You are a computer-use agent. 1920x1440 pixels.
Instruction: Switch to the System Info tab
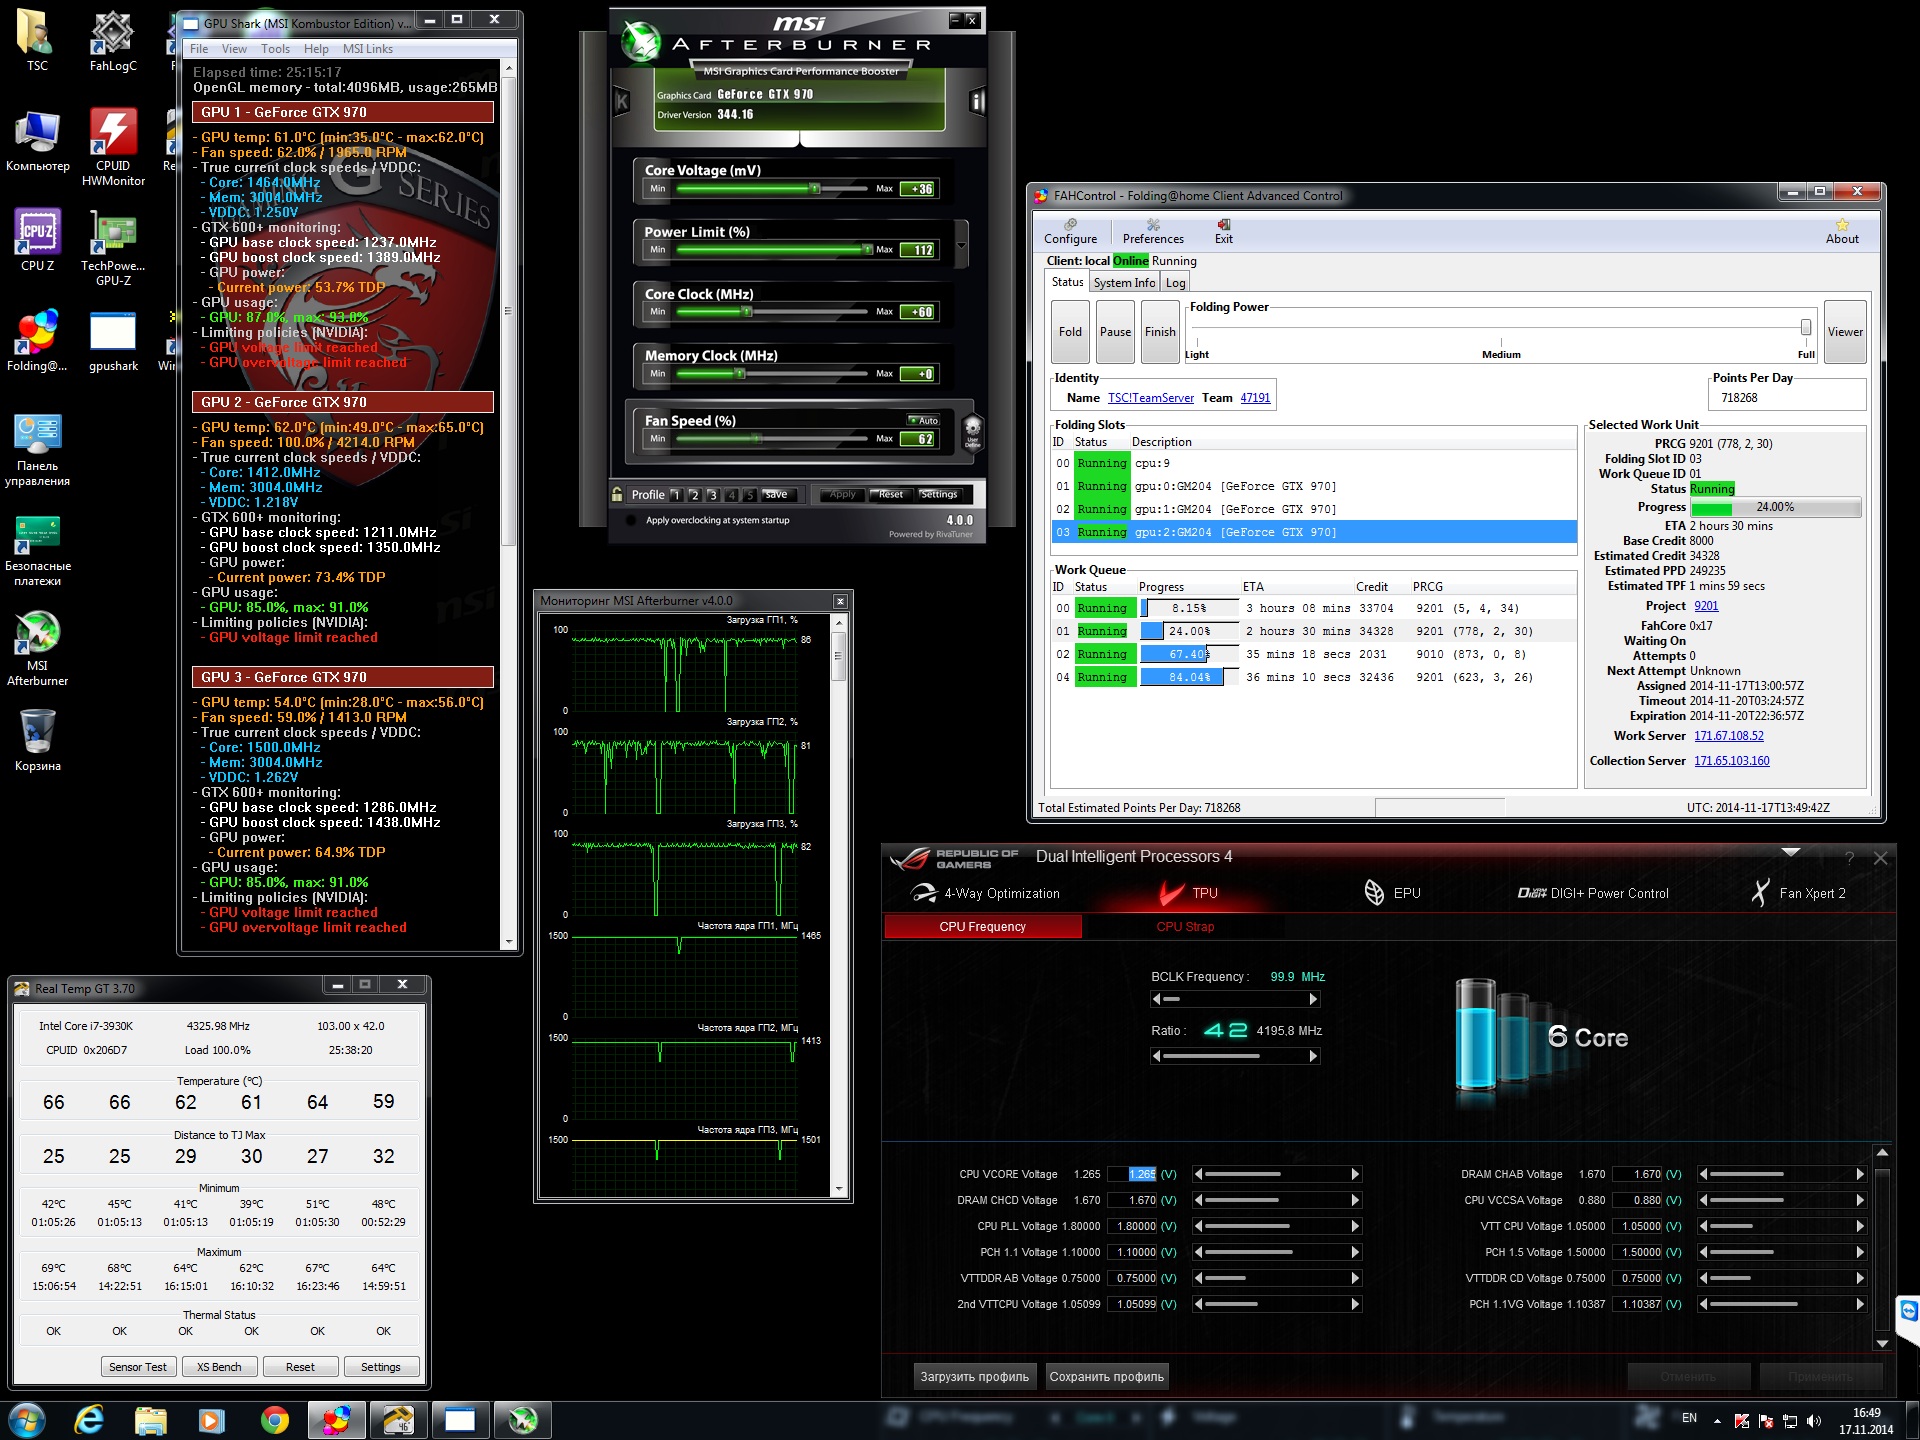[1123, 283]
